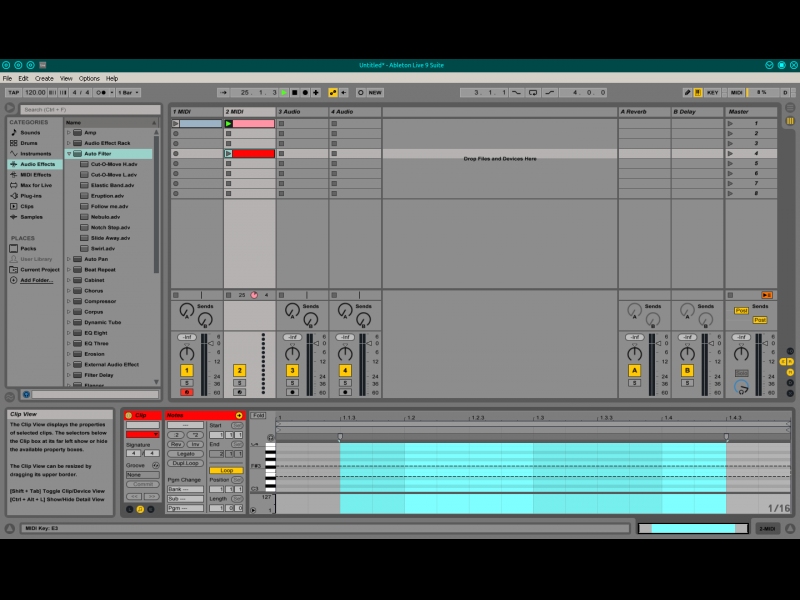800x600 pixels.
Task: Launch Master scene 1
Action: 731,124
